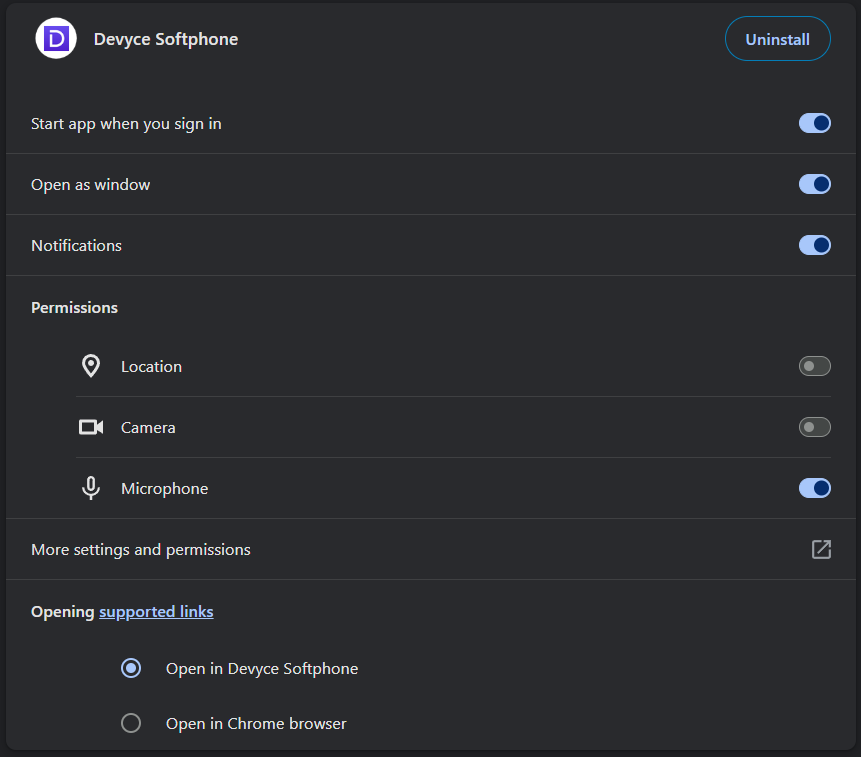Enable the Location permission toggle
This screenshot has width=861, height=757.
[x=814, y=366]
